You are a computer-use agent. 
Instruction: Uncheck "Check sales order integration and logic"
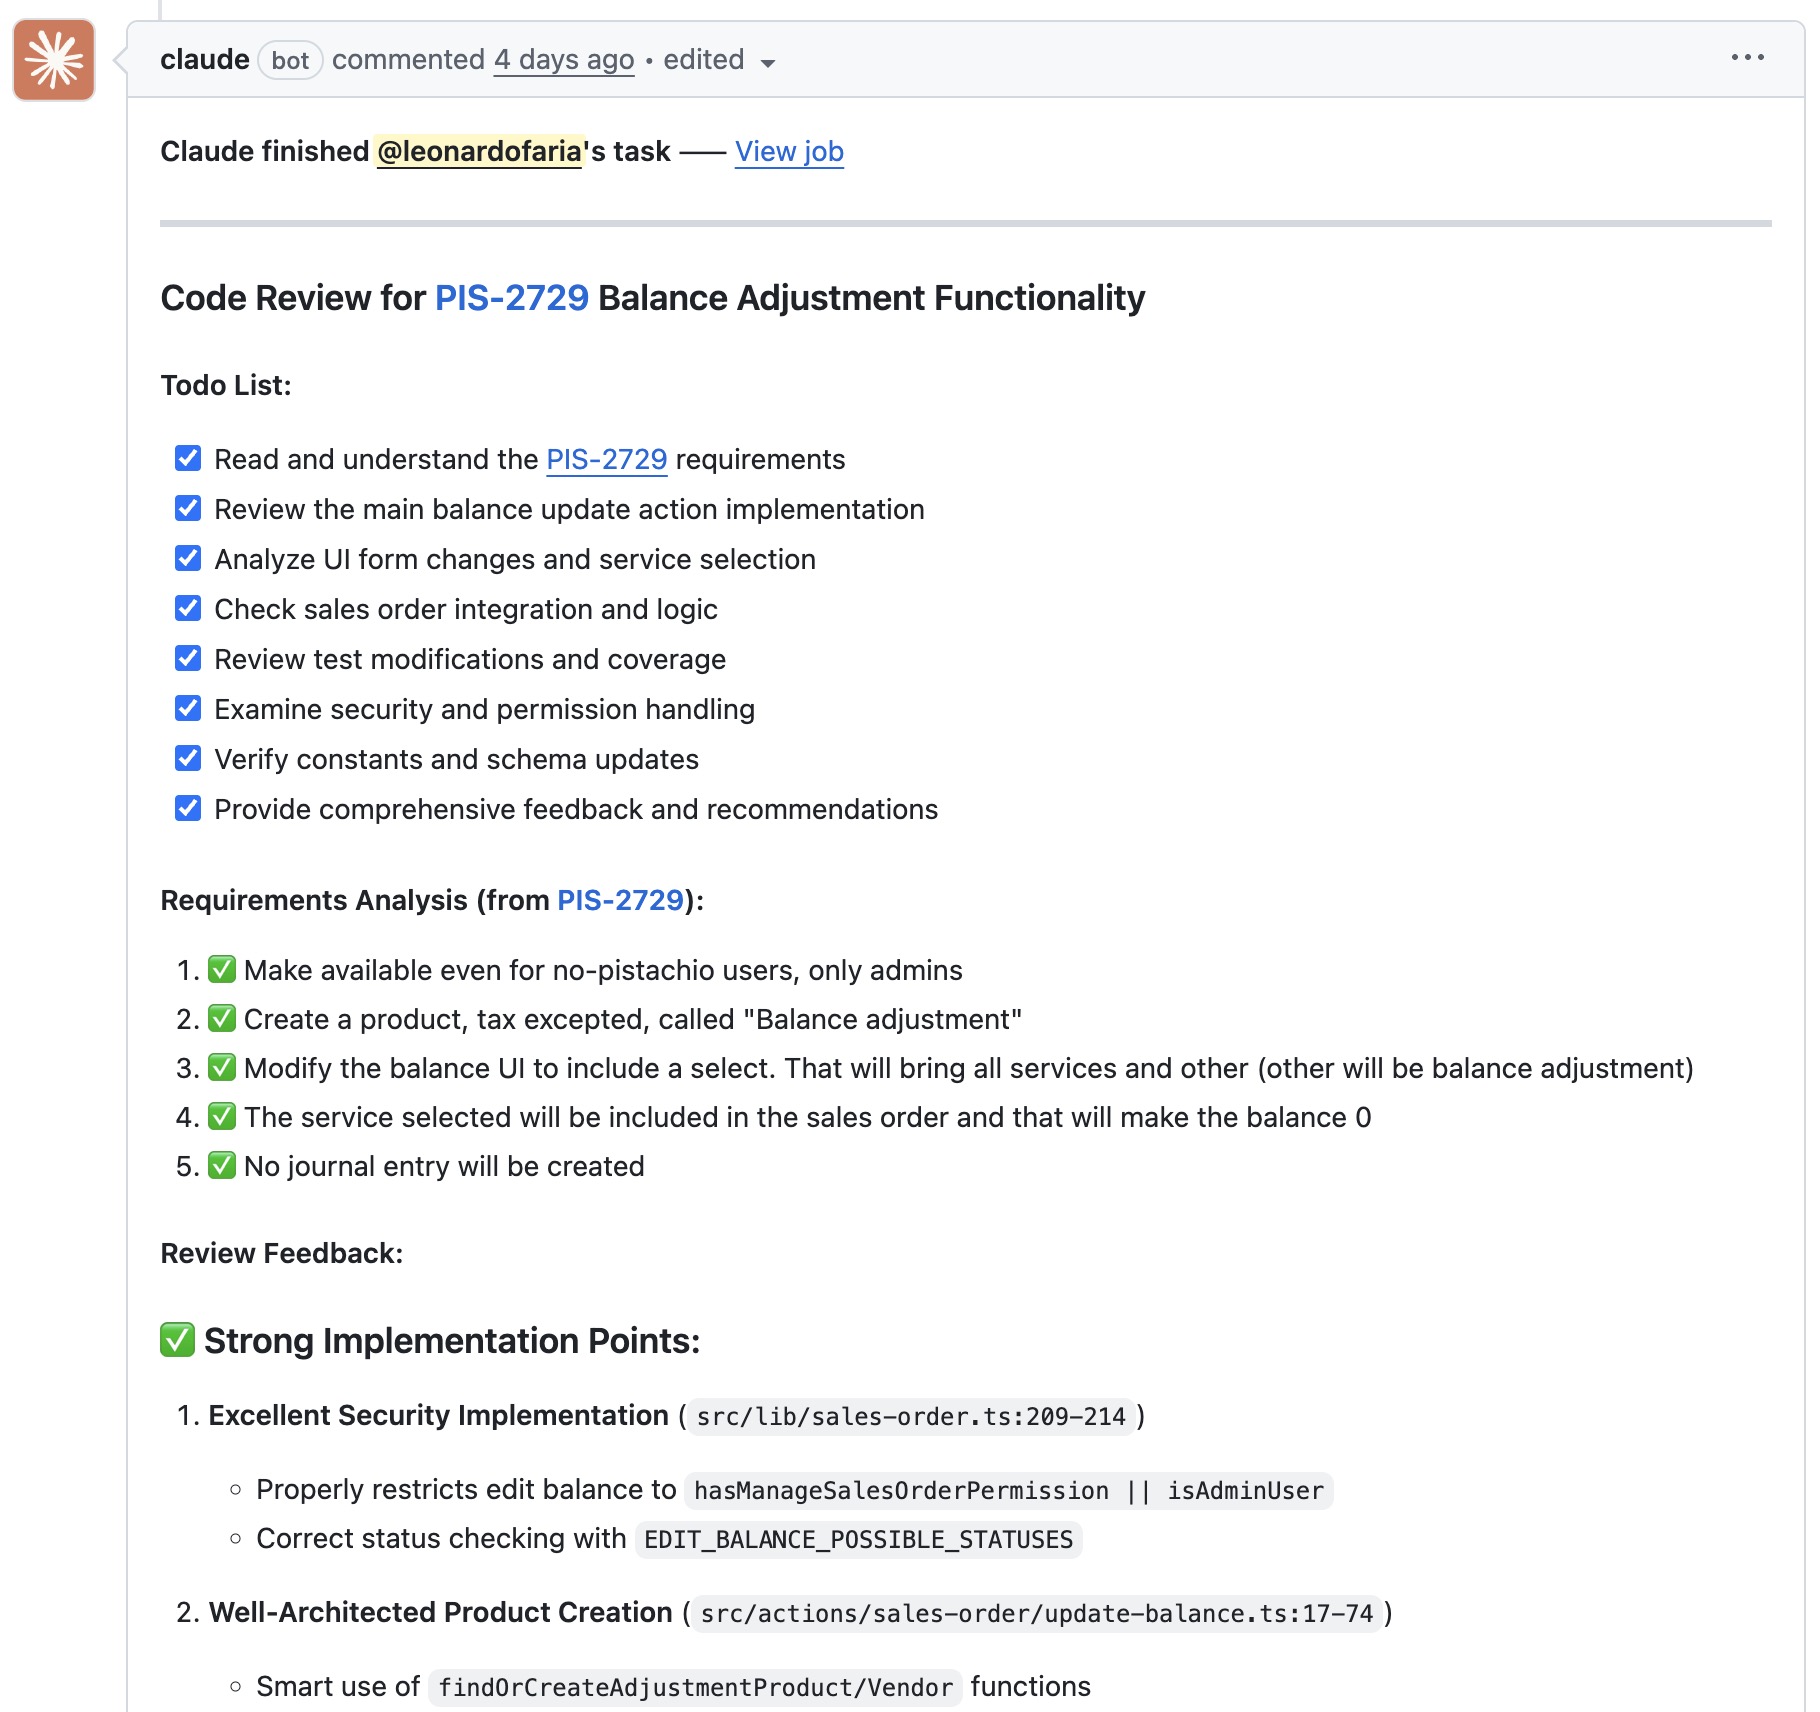(188, 608)
